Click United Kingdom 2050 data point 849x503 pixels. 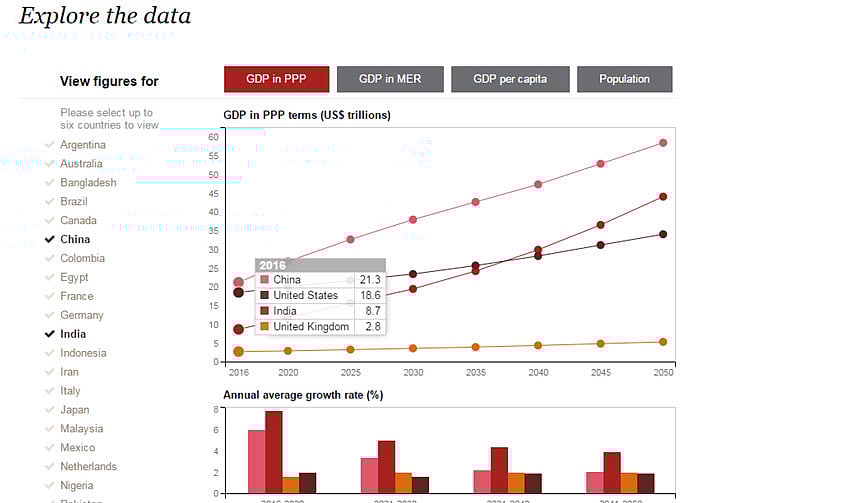[x=663, y=342]
